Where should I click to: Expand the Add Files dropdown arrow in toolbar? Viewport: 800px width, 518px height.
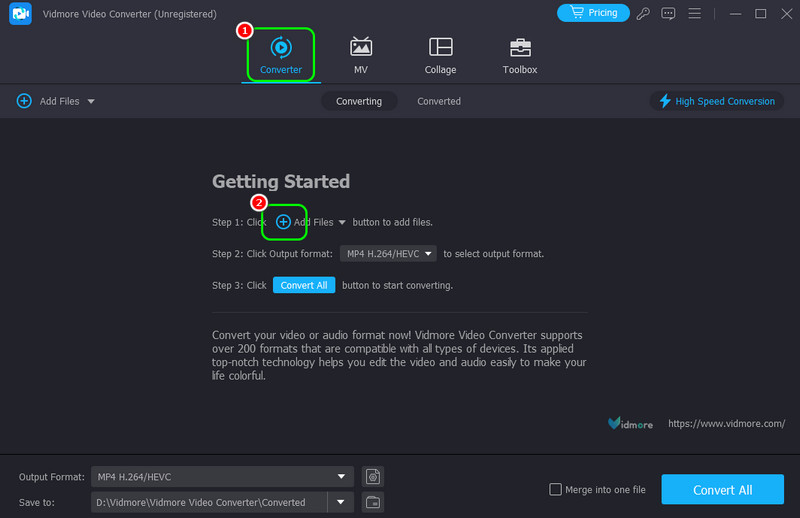tap(91, 102)
